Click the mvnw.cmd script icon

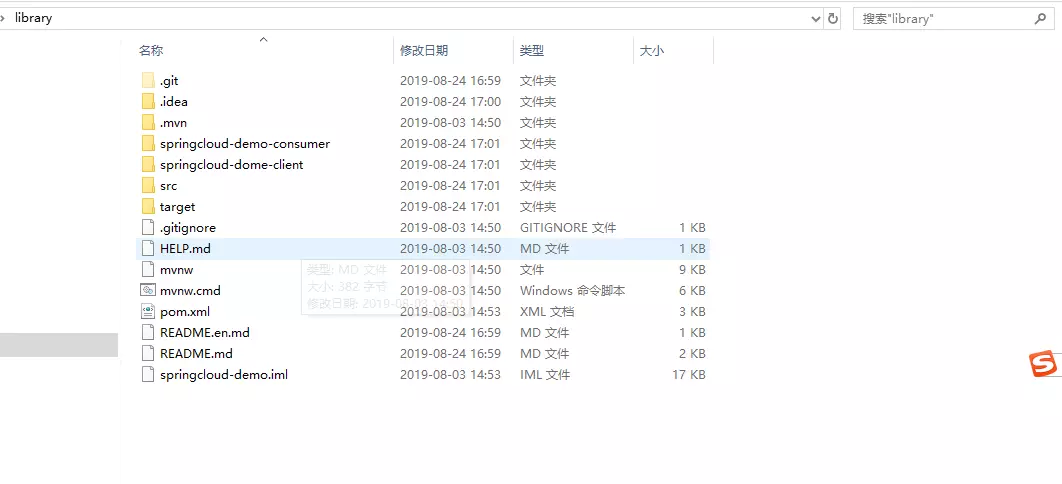(148, 290)
